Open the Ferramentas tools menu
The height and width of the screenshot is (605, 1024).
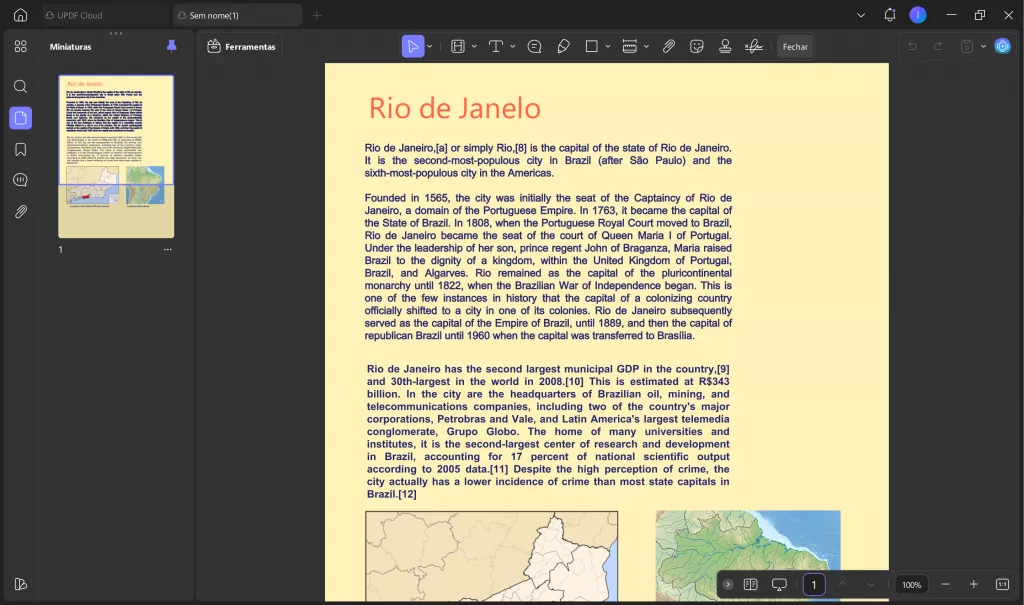(x=241, y=46)
